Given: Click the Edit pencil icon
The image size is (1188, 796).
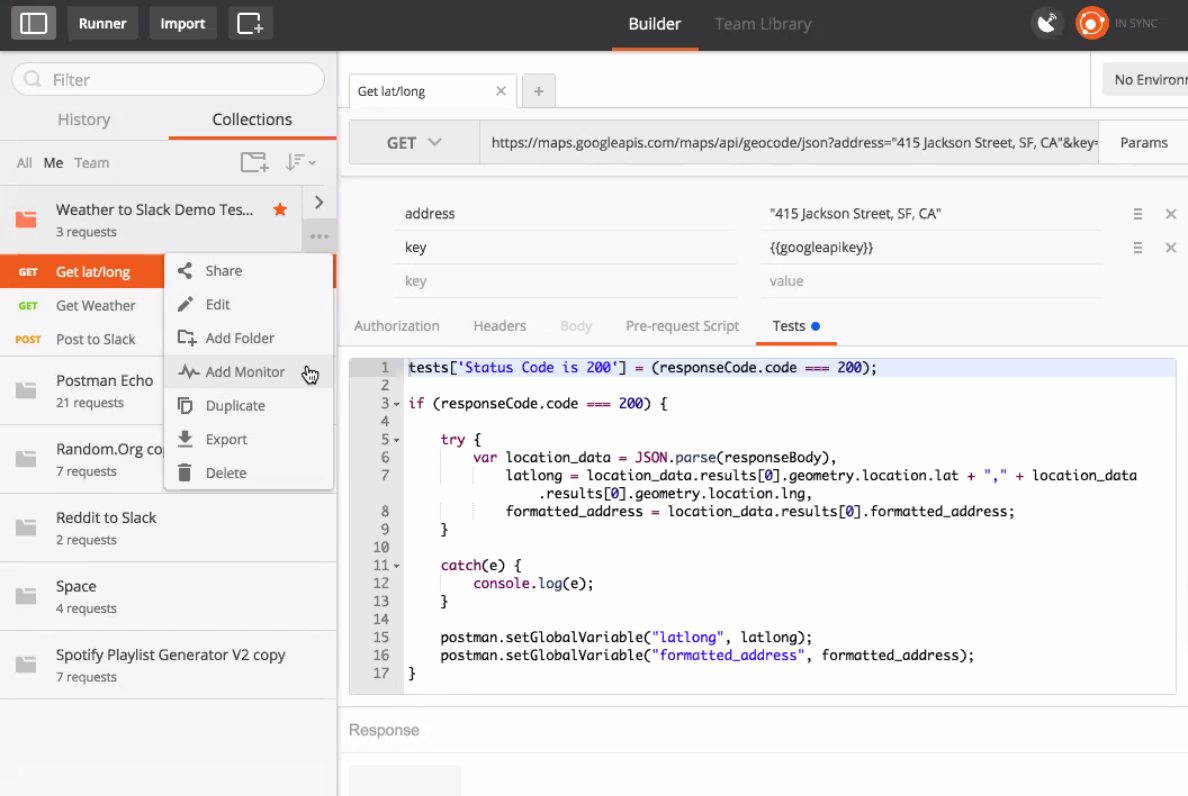Looking at the screenshot, I should click(x=185, y=304).
